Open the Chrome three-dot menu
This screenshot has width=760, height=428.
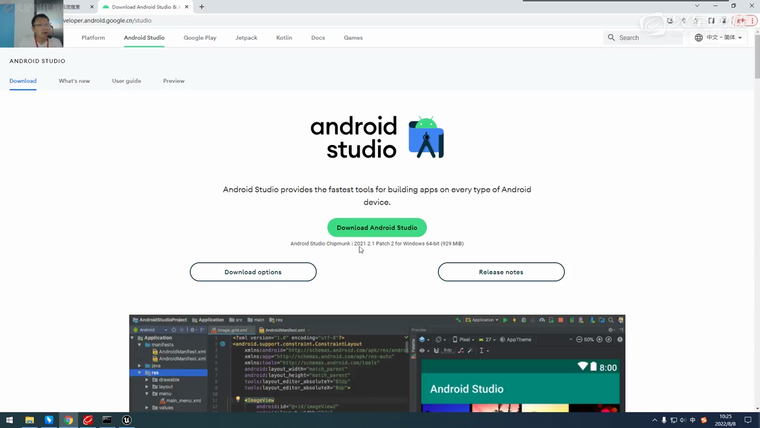(x=751, y=20)
